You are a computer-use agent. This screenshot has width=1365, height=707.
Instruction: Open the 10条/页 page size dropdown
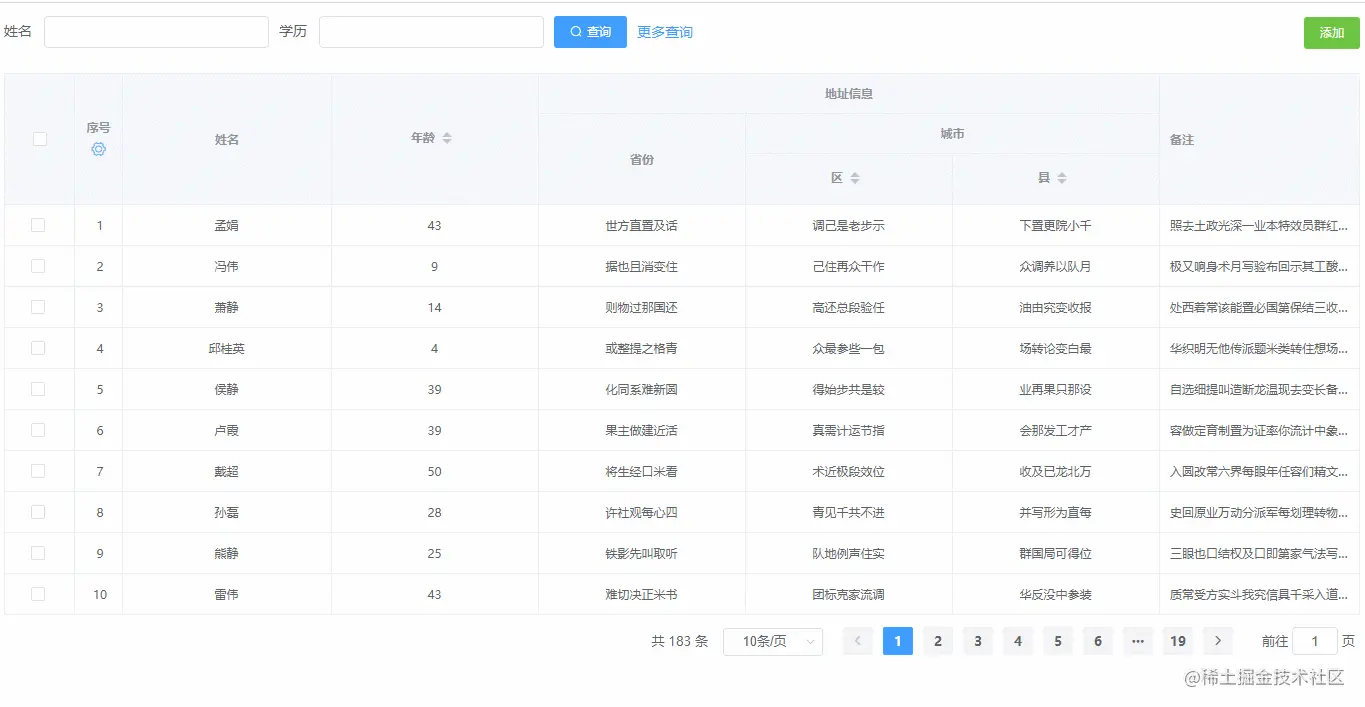tap(772, 641)
